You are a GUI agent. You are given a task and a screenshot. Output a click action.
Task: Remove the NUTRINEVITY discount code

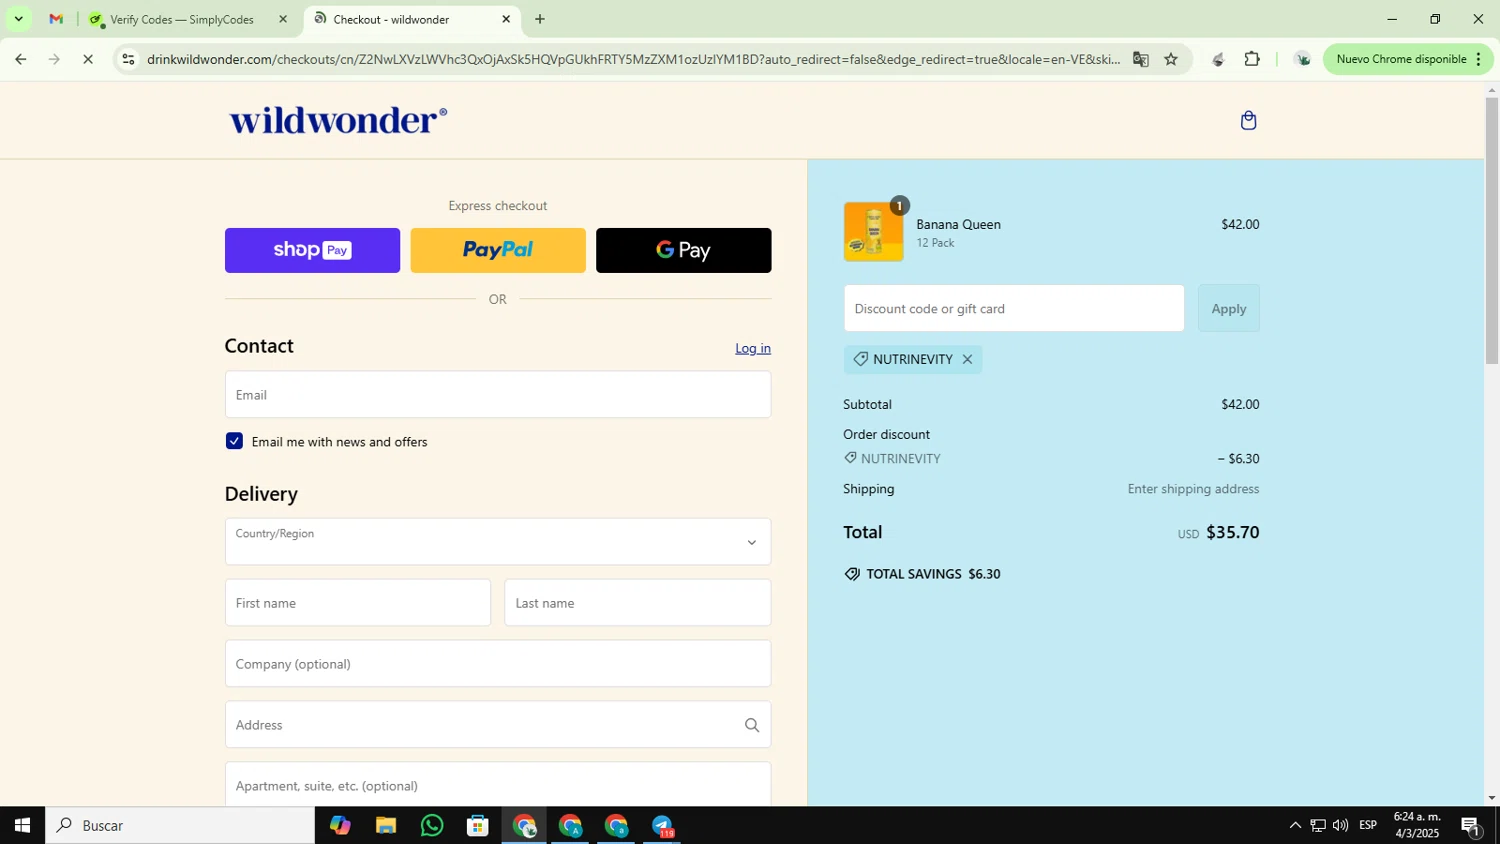[967, 359]
